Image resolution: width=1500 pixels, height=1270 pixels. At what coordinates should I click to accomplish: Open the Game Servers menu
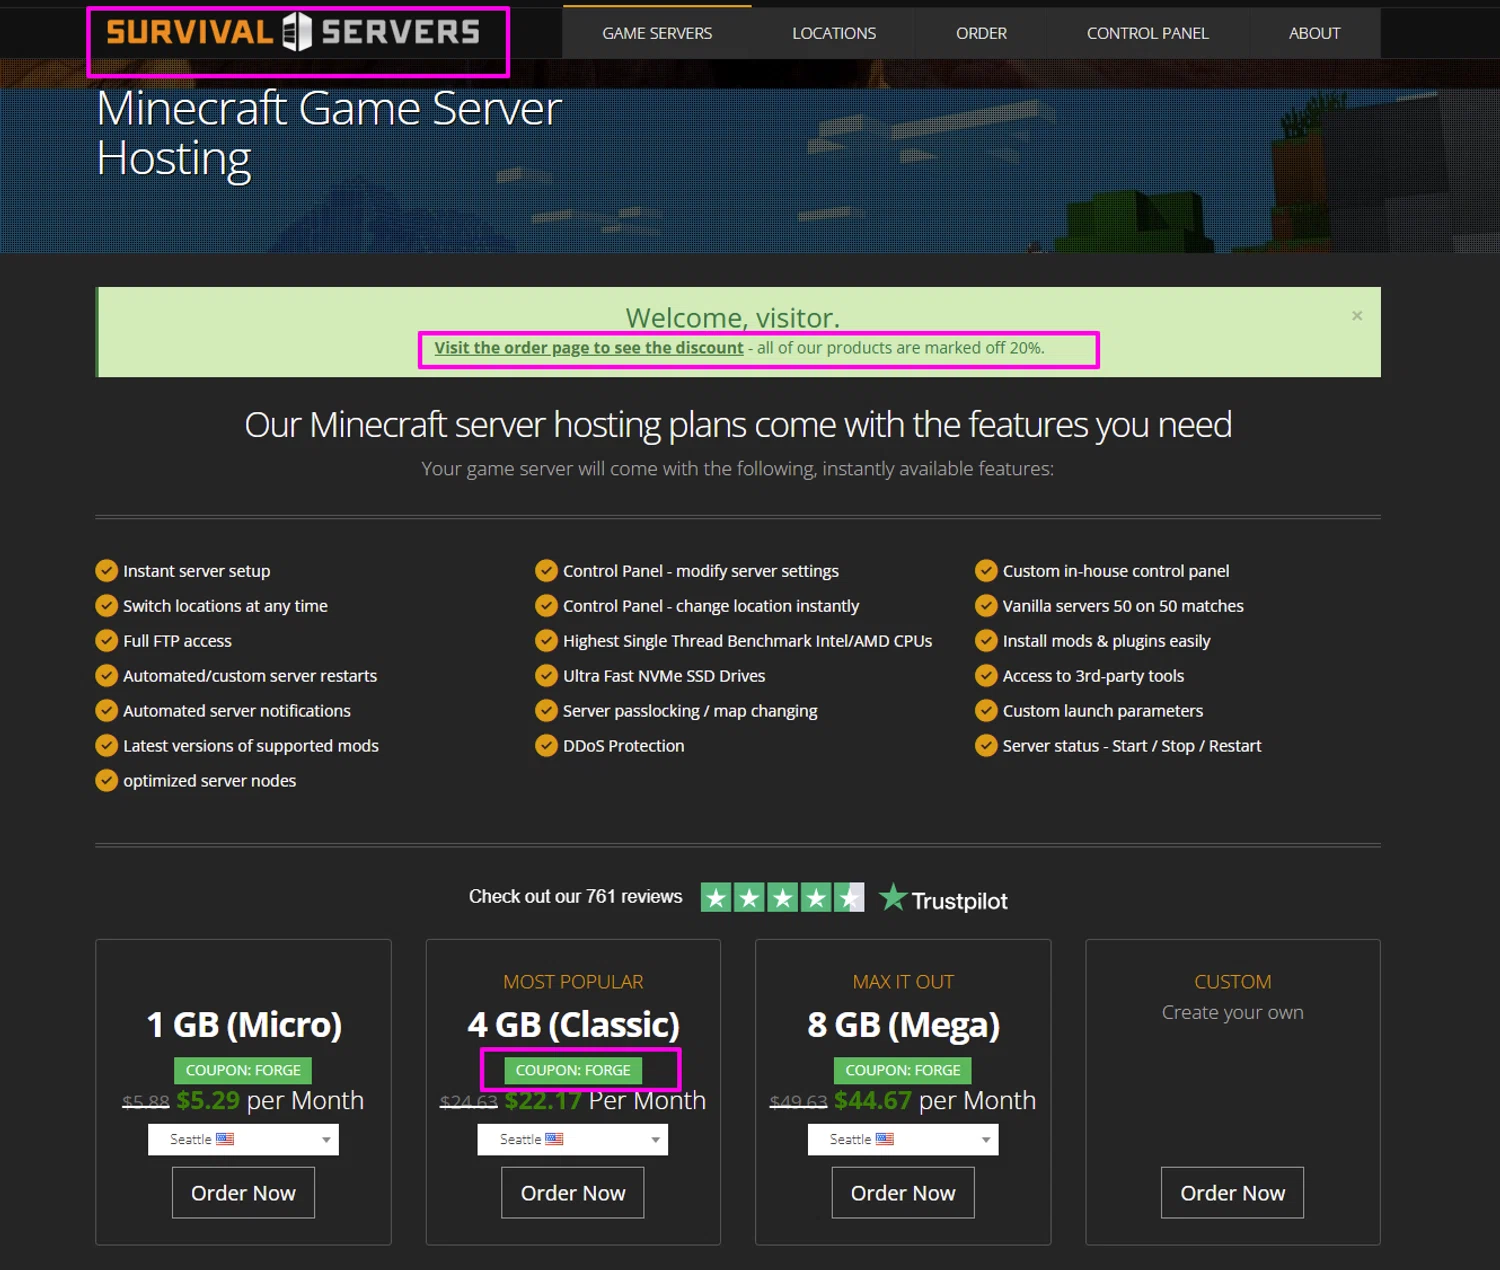coord(657,33)
